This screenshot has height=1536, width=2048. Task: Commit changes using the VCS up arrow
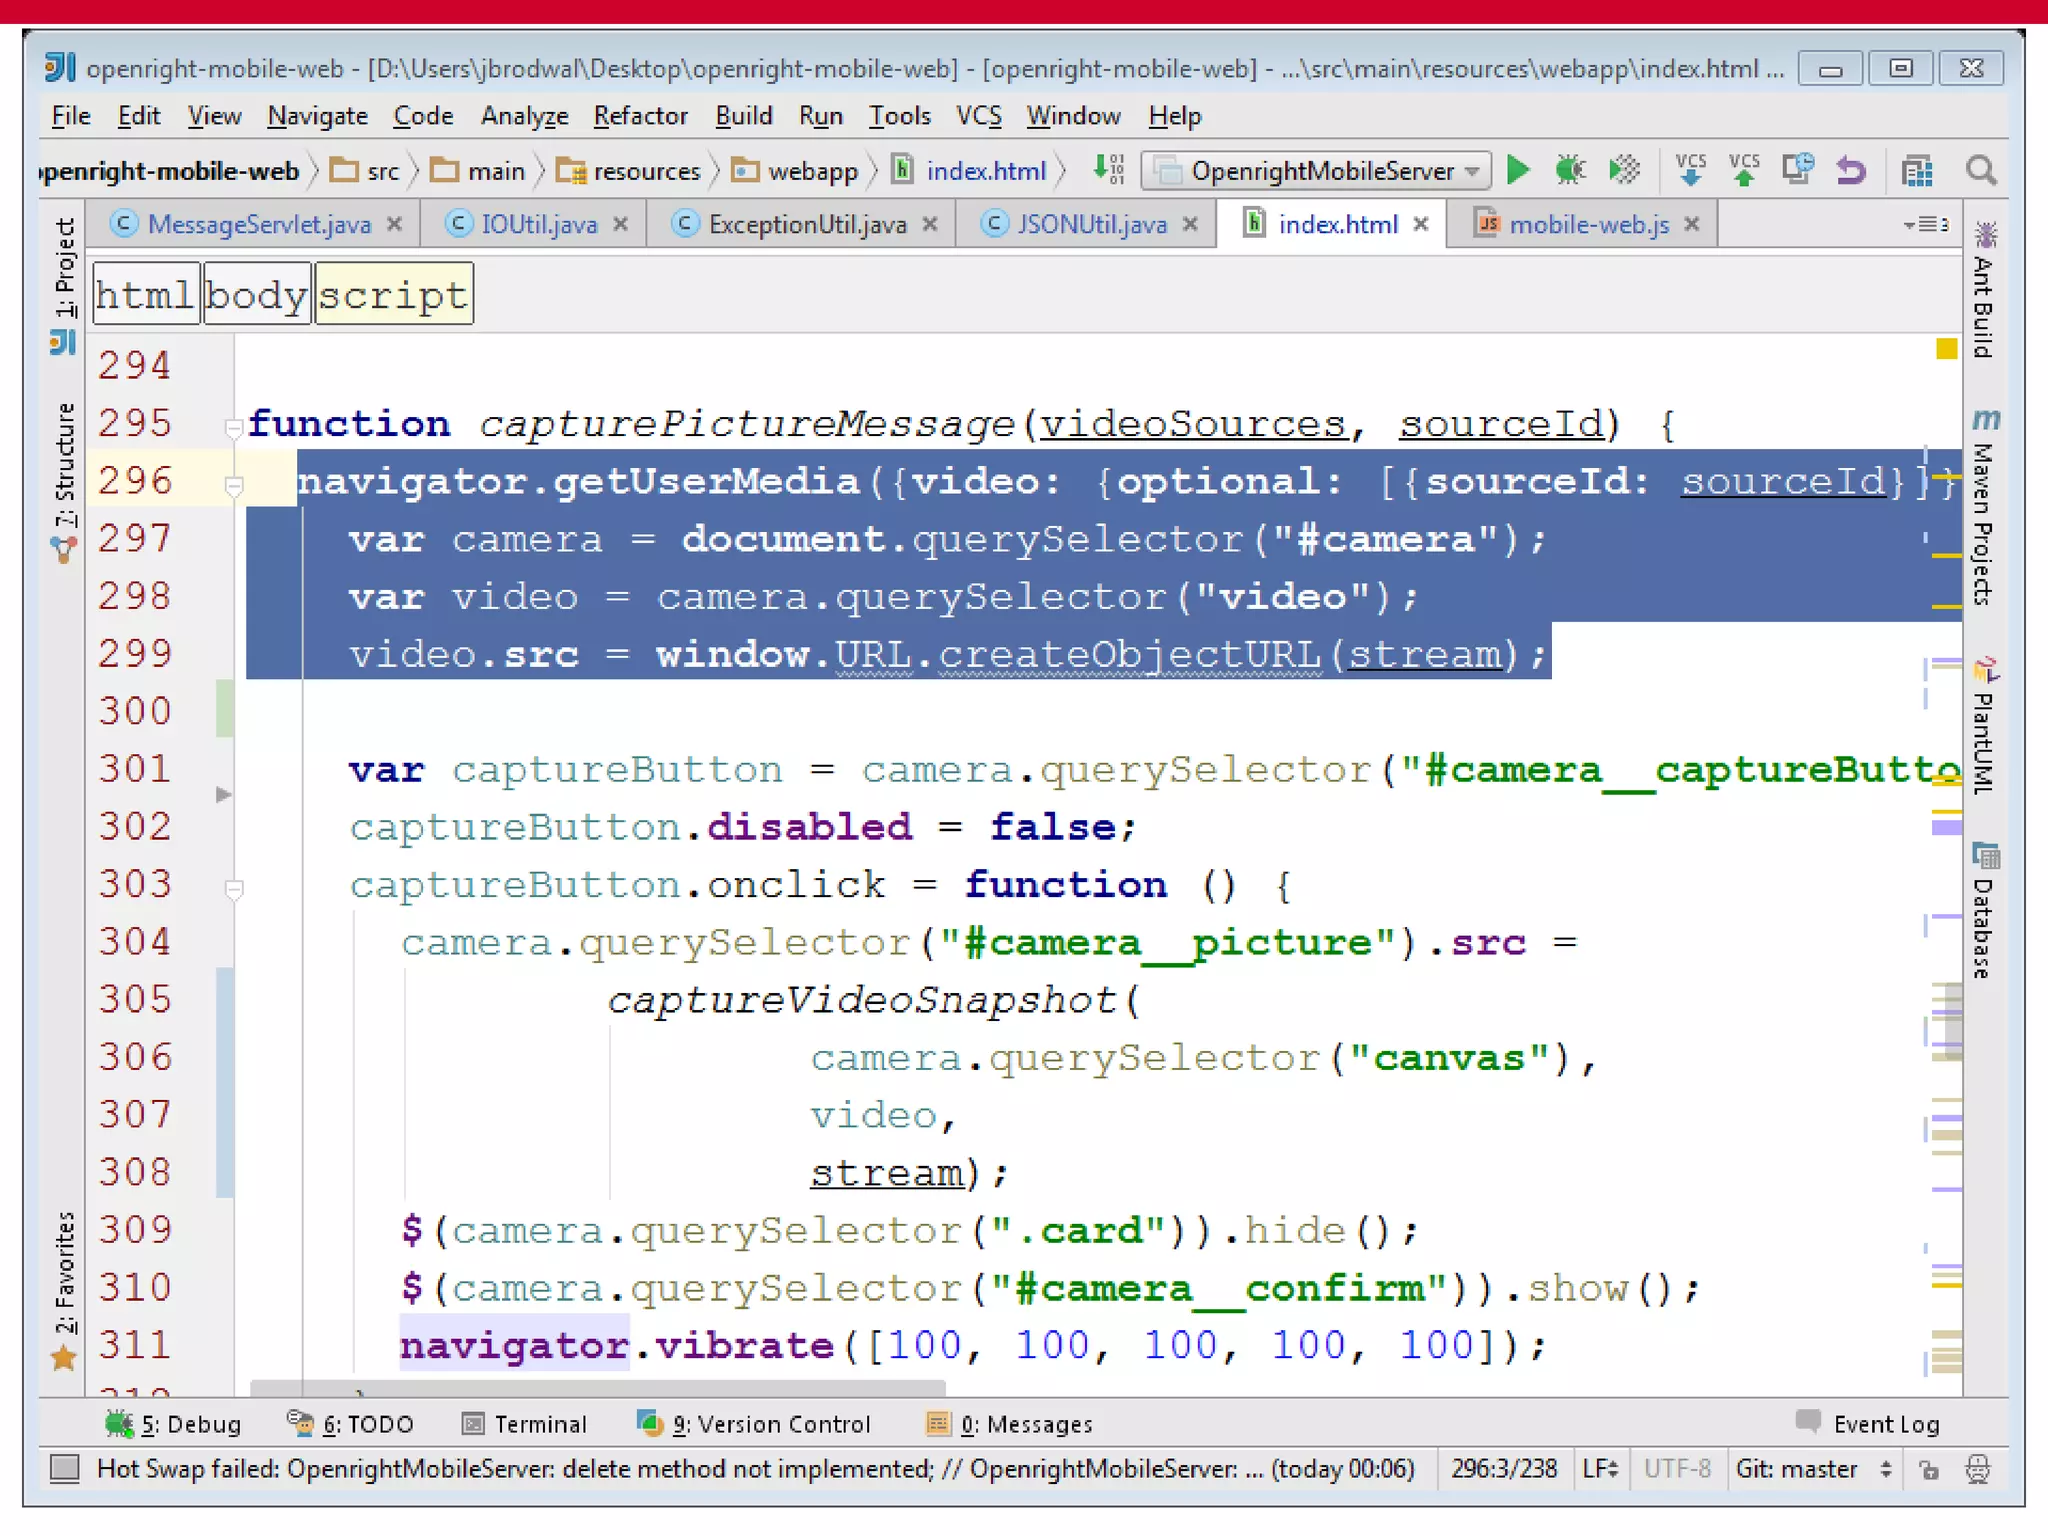[1744, 170]
